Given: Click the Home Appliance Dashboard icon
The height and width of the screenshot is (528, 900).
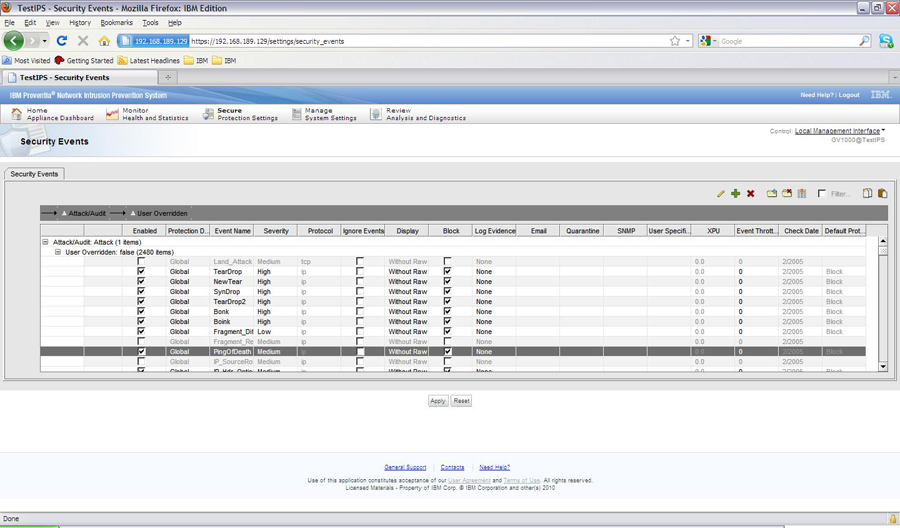Looking at the screenshot, I should pos(17,114).
